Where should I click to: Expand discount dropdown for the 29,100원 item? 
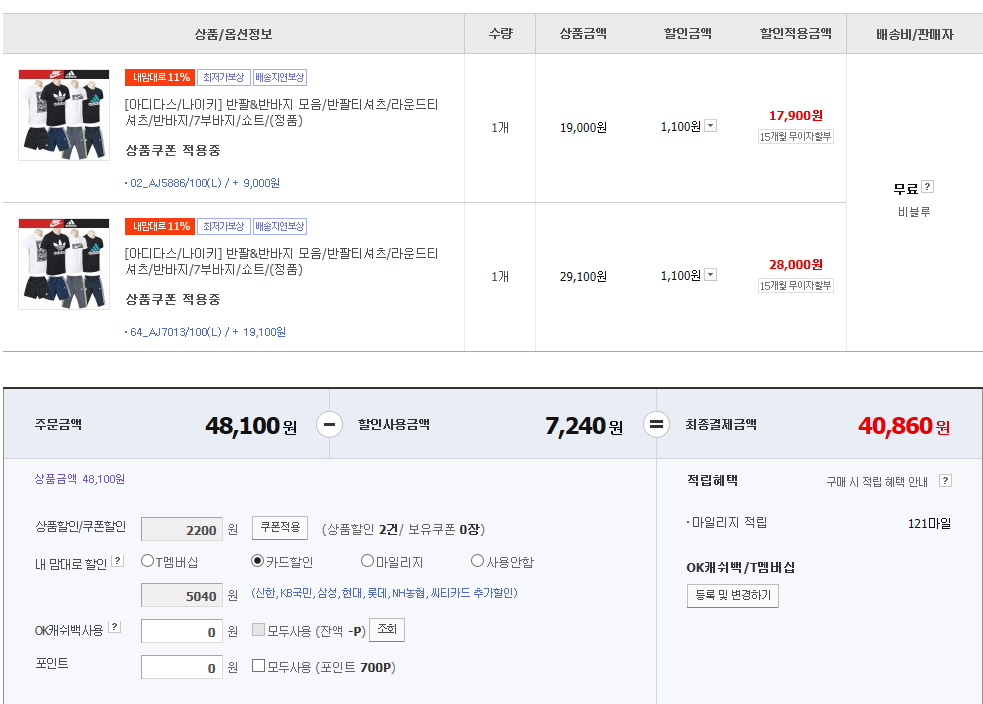(710, 275)
